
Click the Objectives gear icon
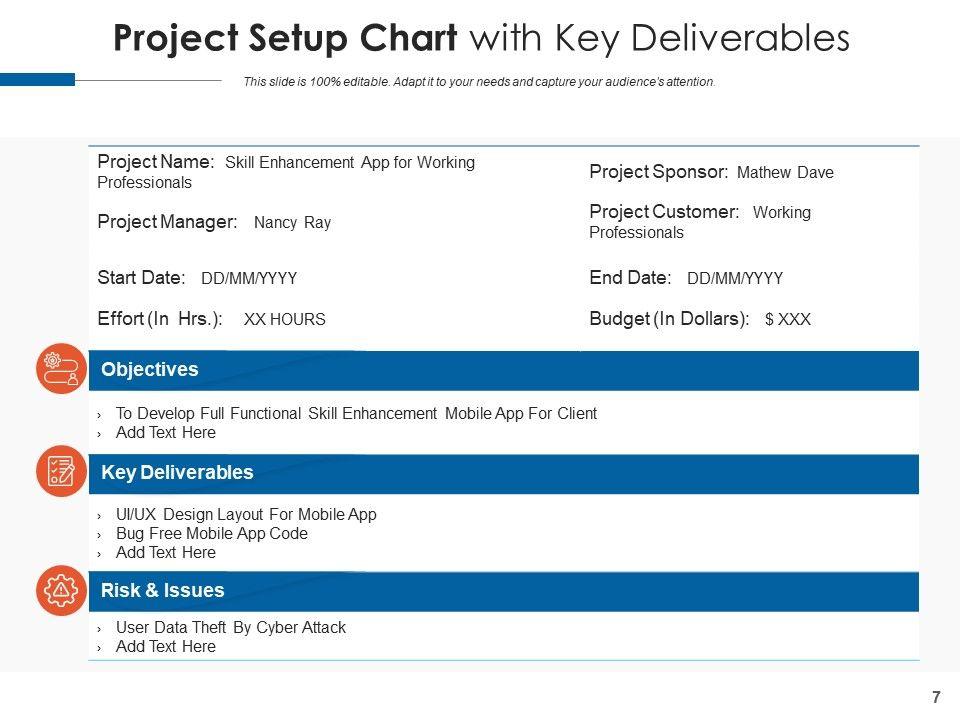click(x=61, y=369)
